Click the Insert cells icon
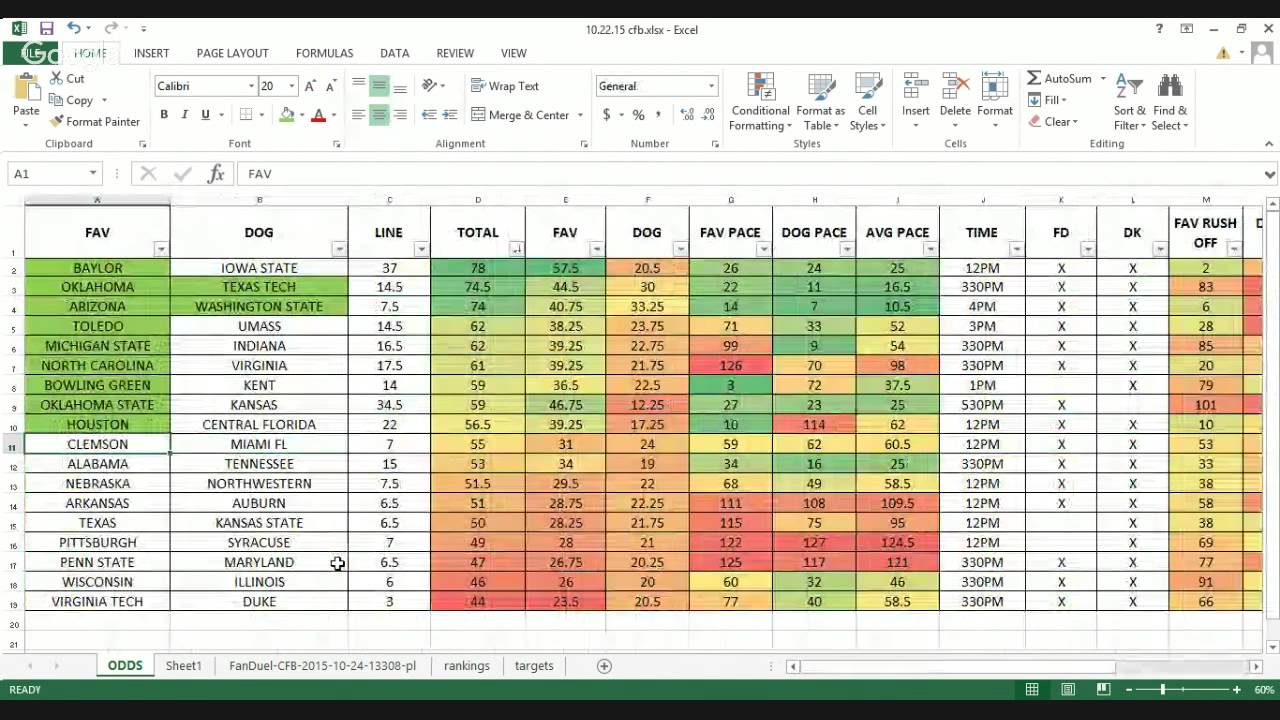This screenshot has height=720, width=1280. point(915,87)
